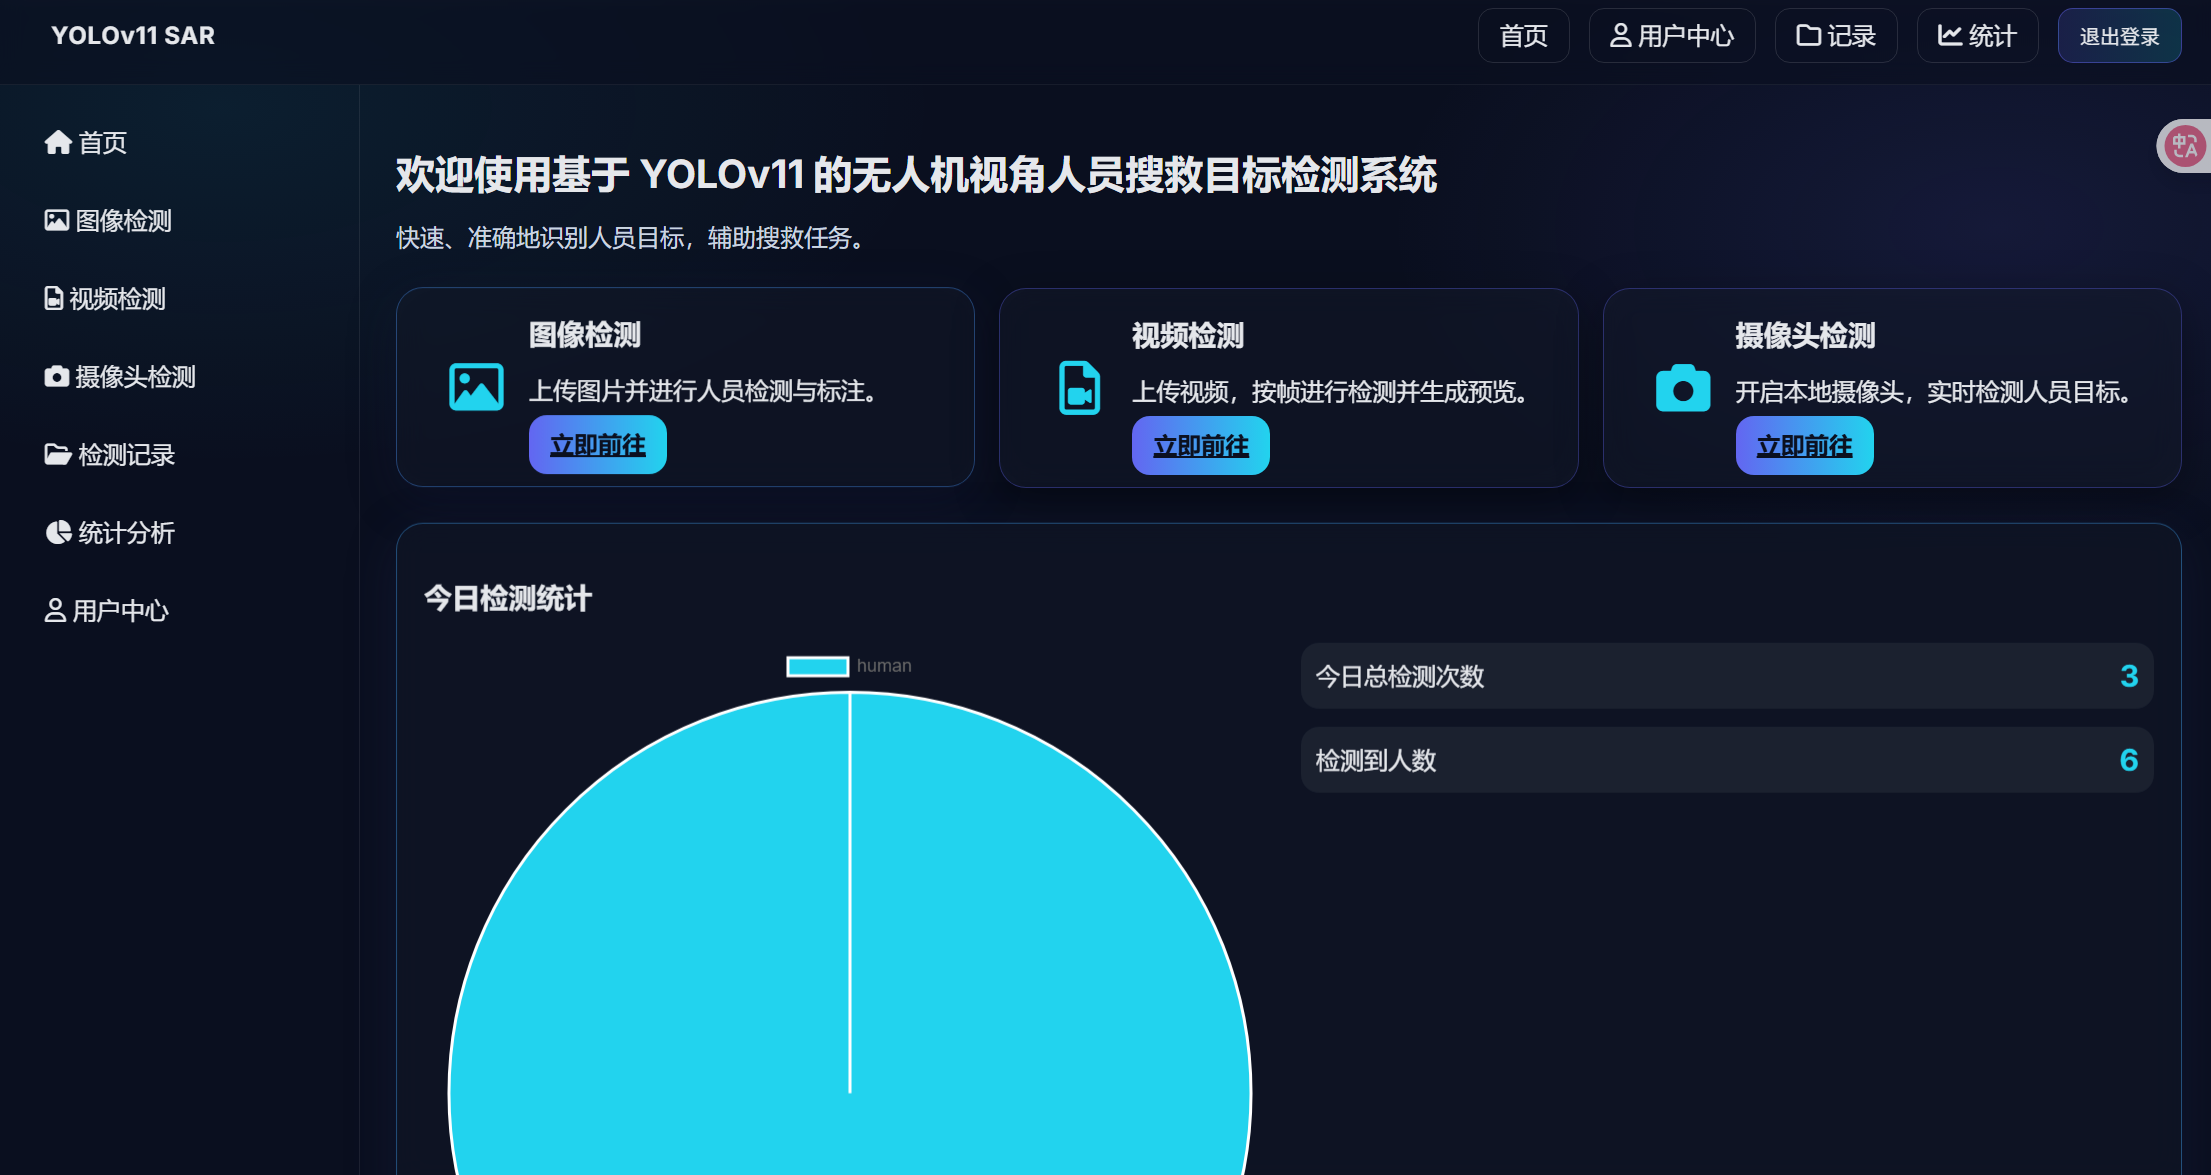This screenshot has width=2211, height=1175.
Task: Click the large video file icon in 视频检测 card
Action: 1079,387
